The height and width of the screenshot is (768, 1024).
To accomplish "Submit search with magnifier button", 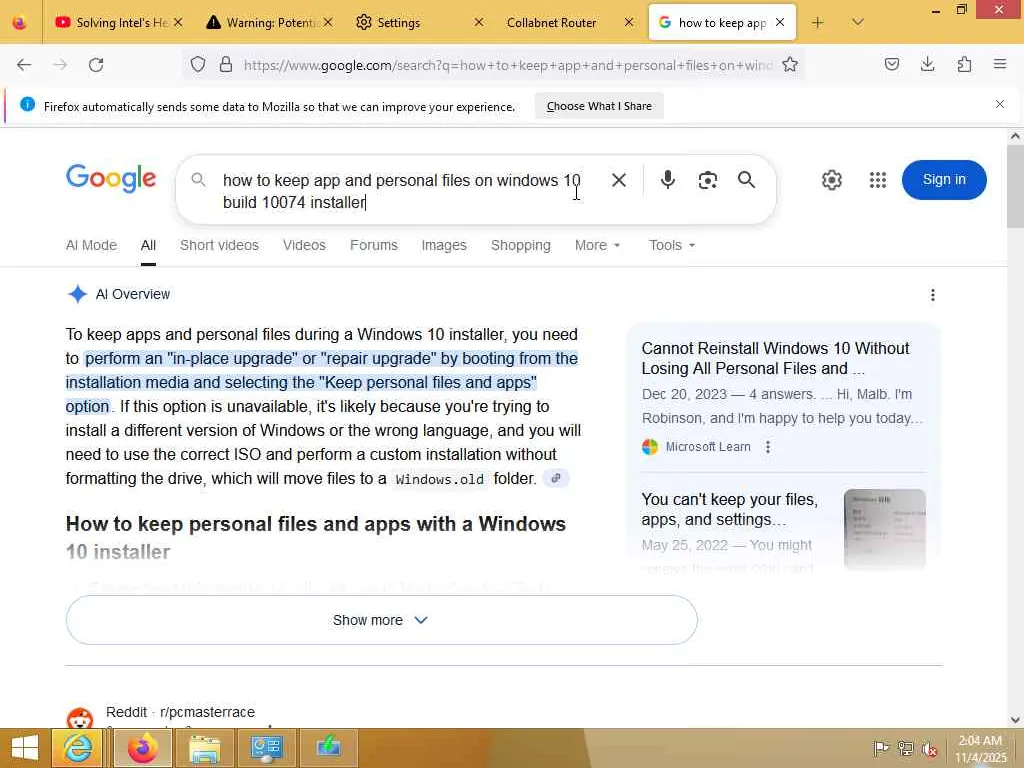I will 746,180.
